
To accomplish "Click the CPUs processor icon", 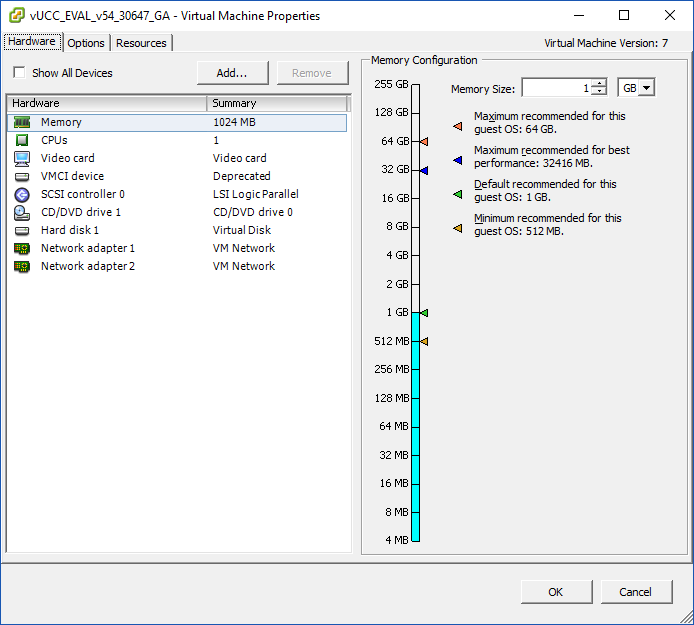I will tap(22, 140).
